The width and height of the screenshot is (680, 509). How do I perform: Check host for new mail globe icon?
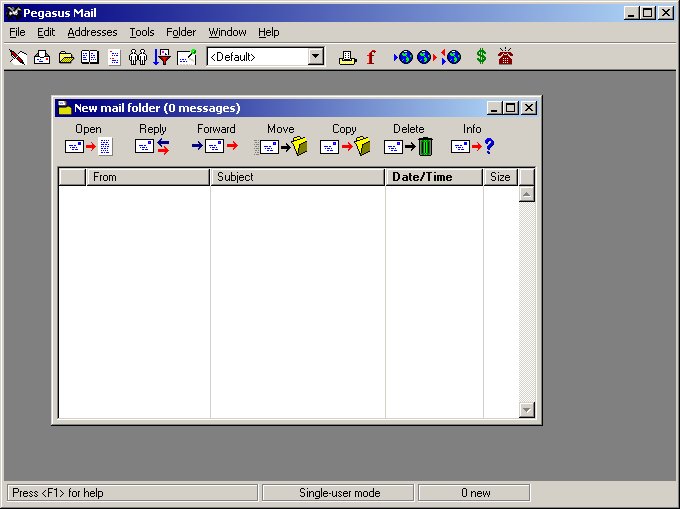tap(403, 57)
